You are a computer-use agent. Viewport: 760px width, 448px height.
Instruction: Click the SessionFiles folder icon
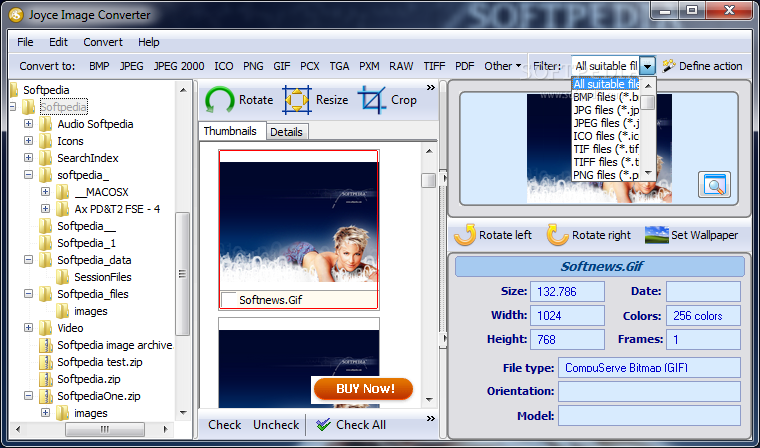(x=63, y=277)
